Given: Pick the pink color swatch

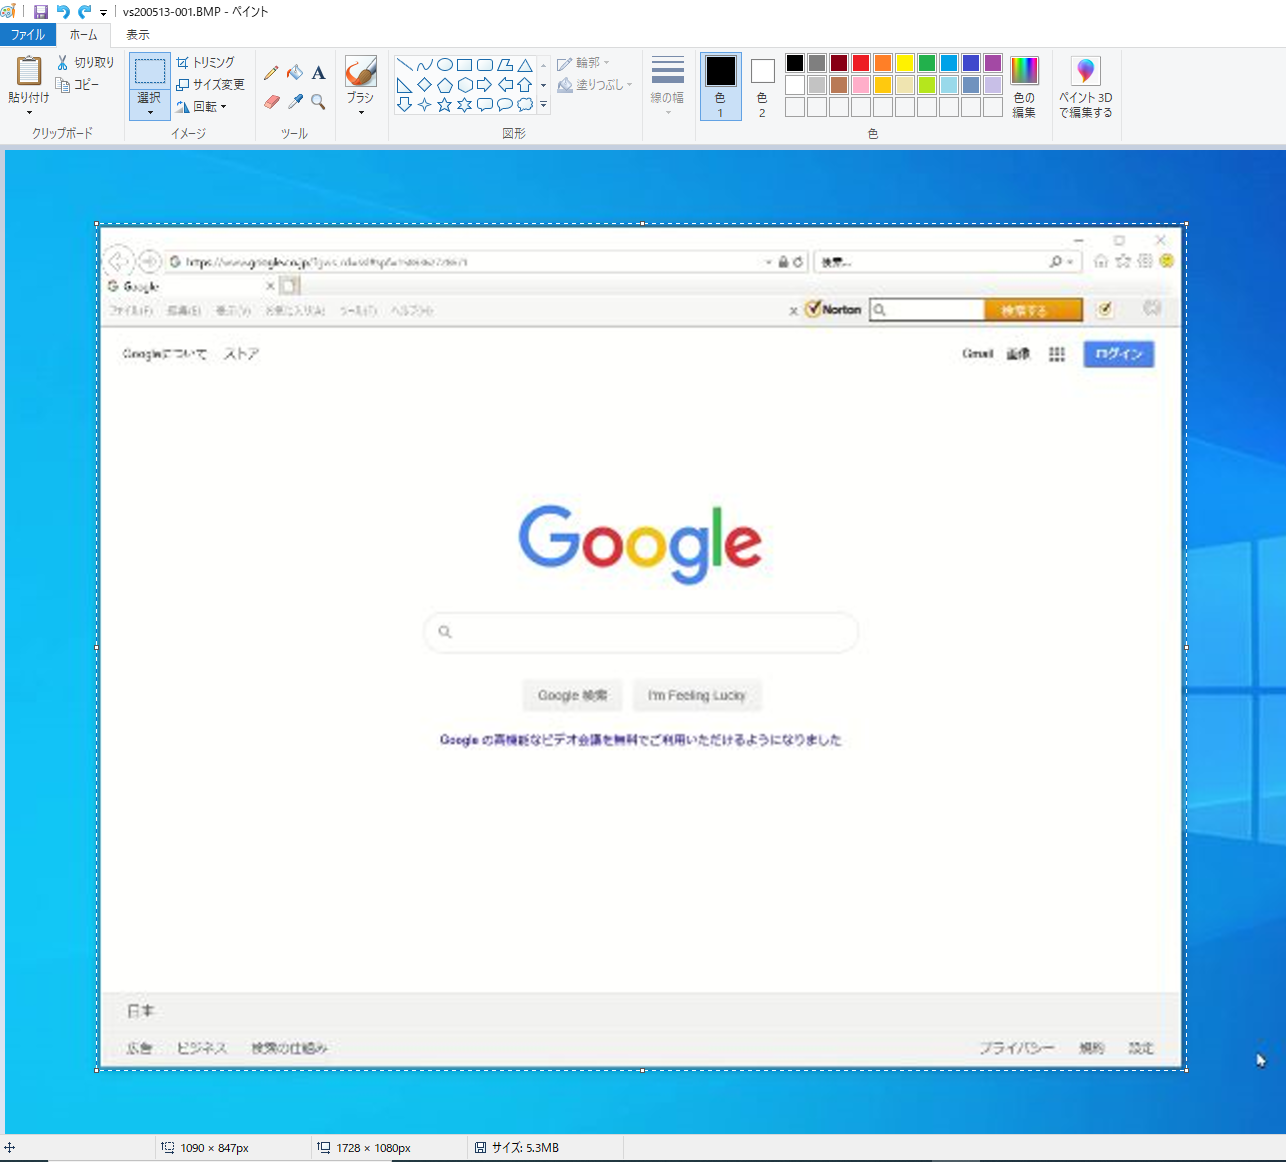Looking at the screenshot, I should coord(861,85).
